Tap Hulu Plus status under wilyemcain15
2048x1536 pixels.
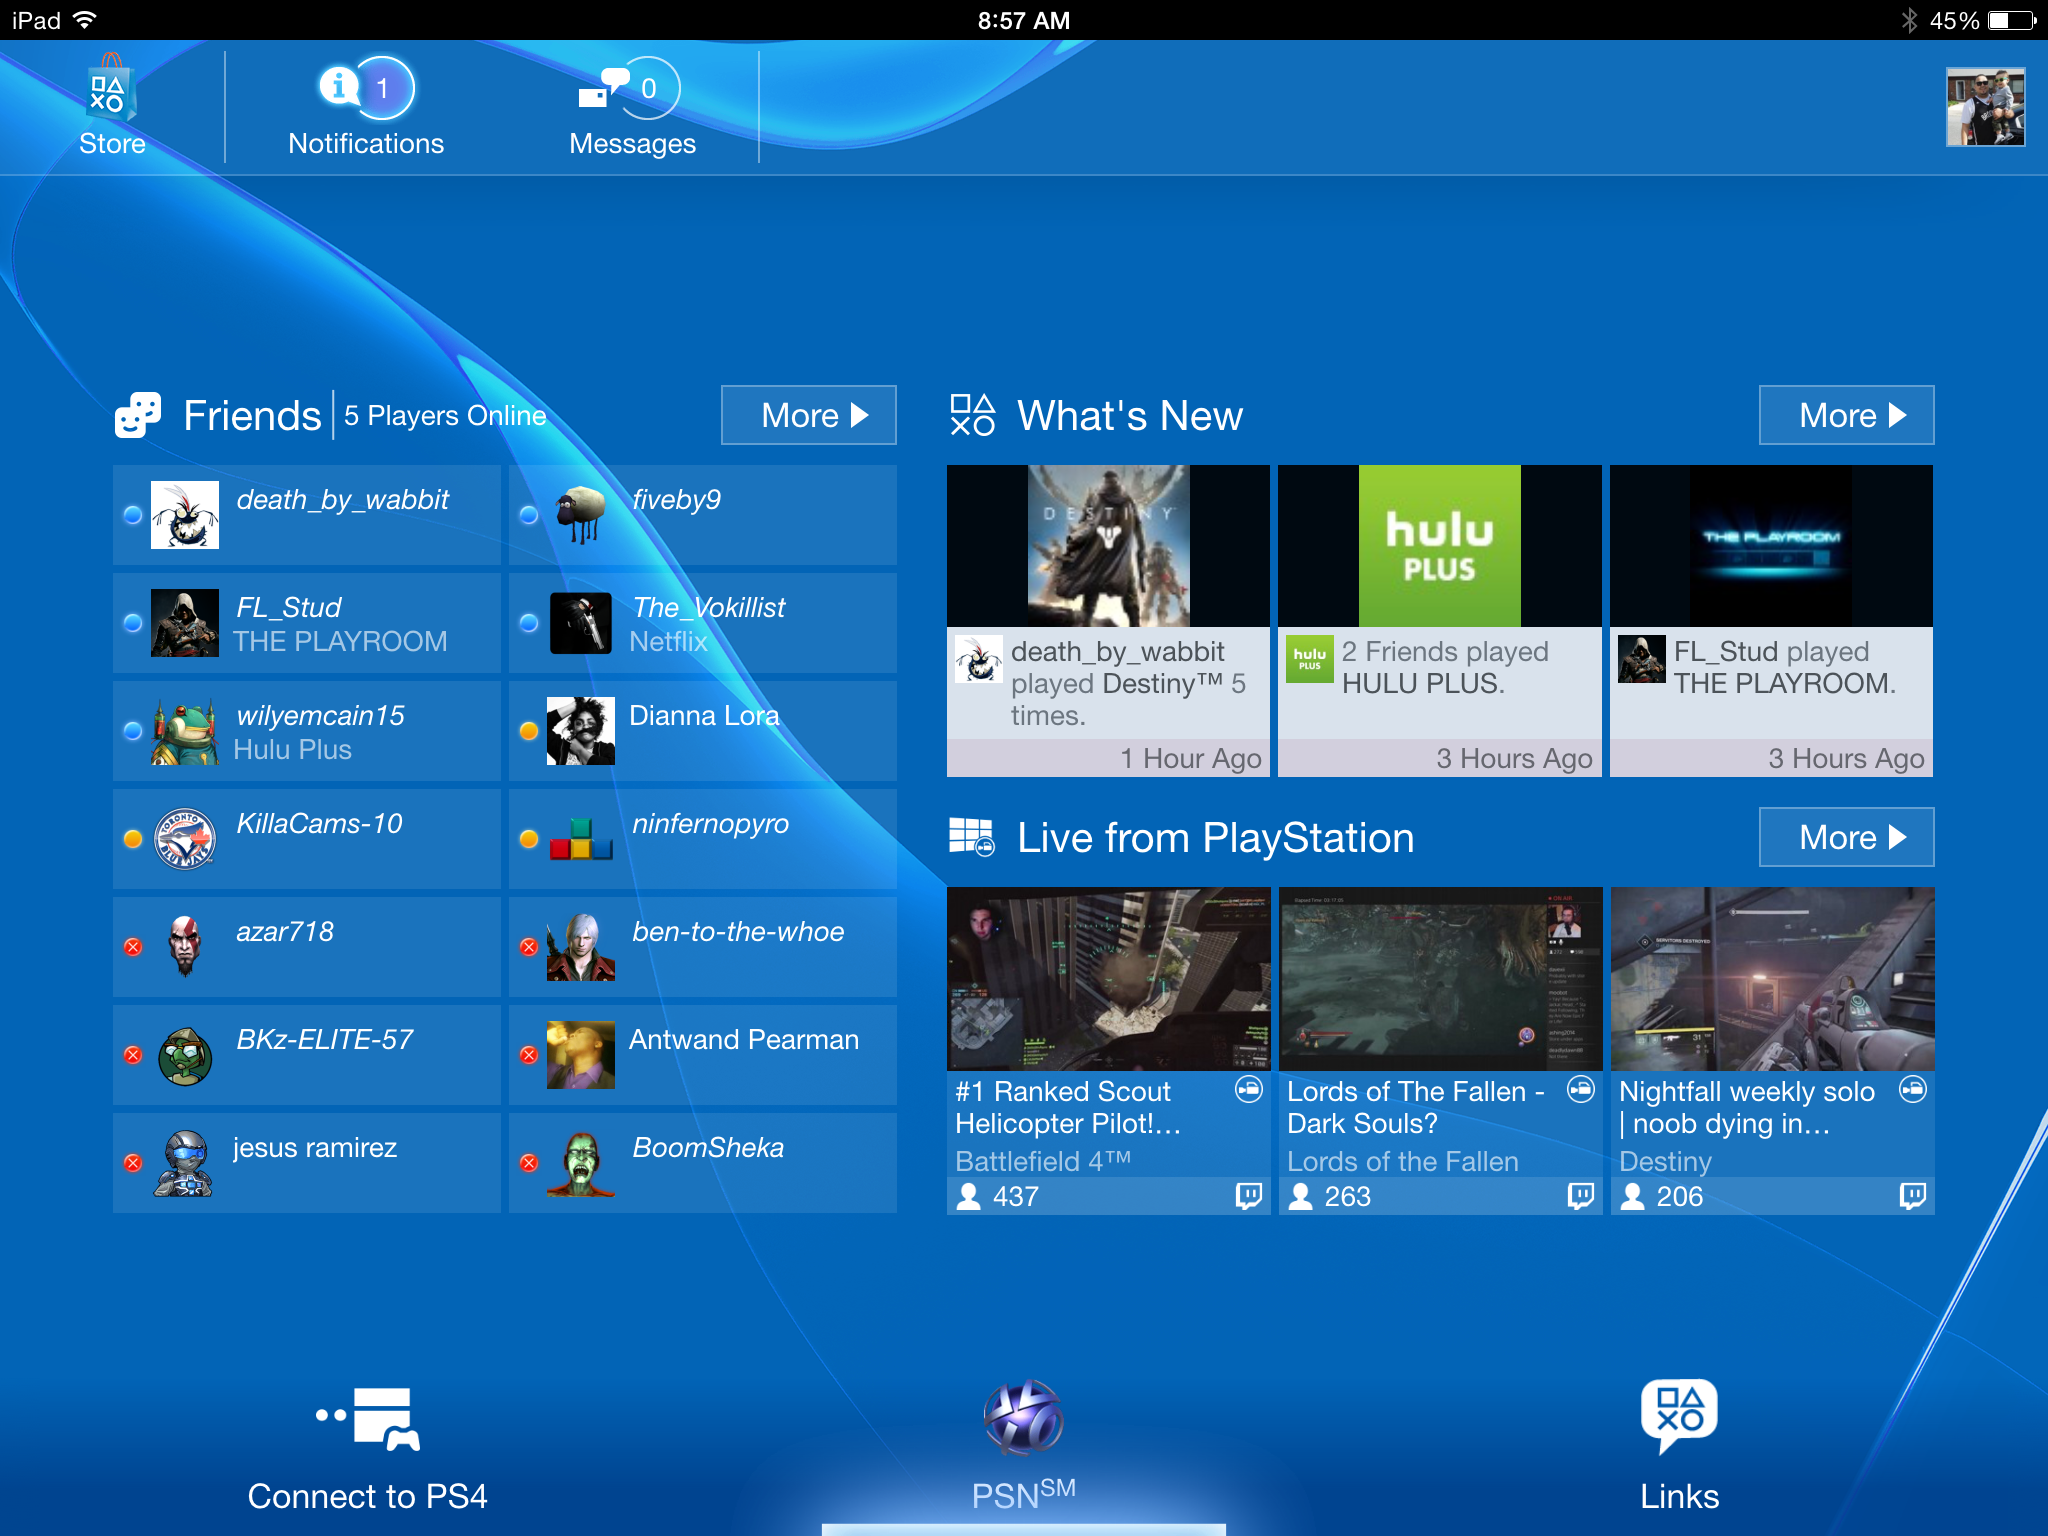[x=292, y=750]
